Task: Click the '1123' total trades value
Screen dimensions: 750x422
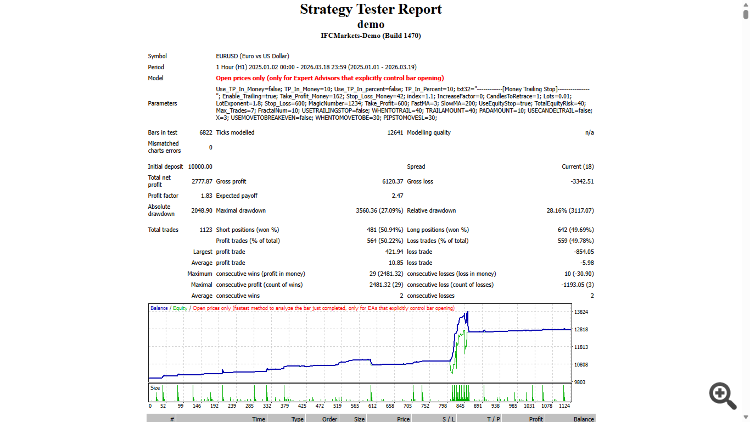Action: point(206,230)
